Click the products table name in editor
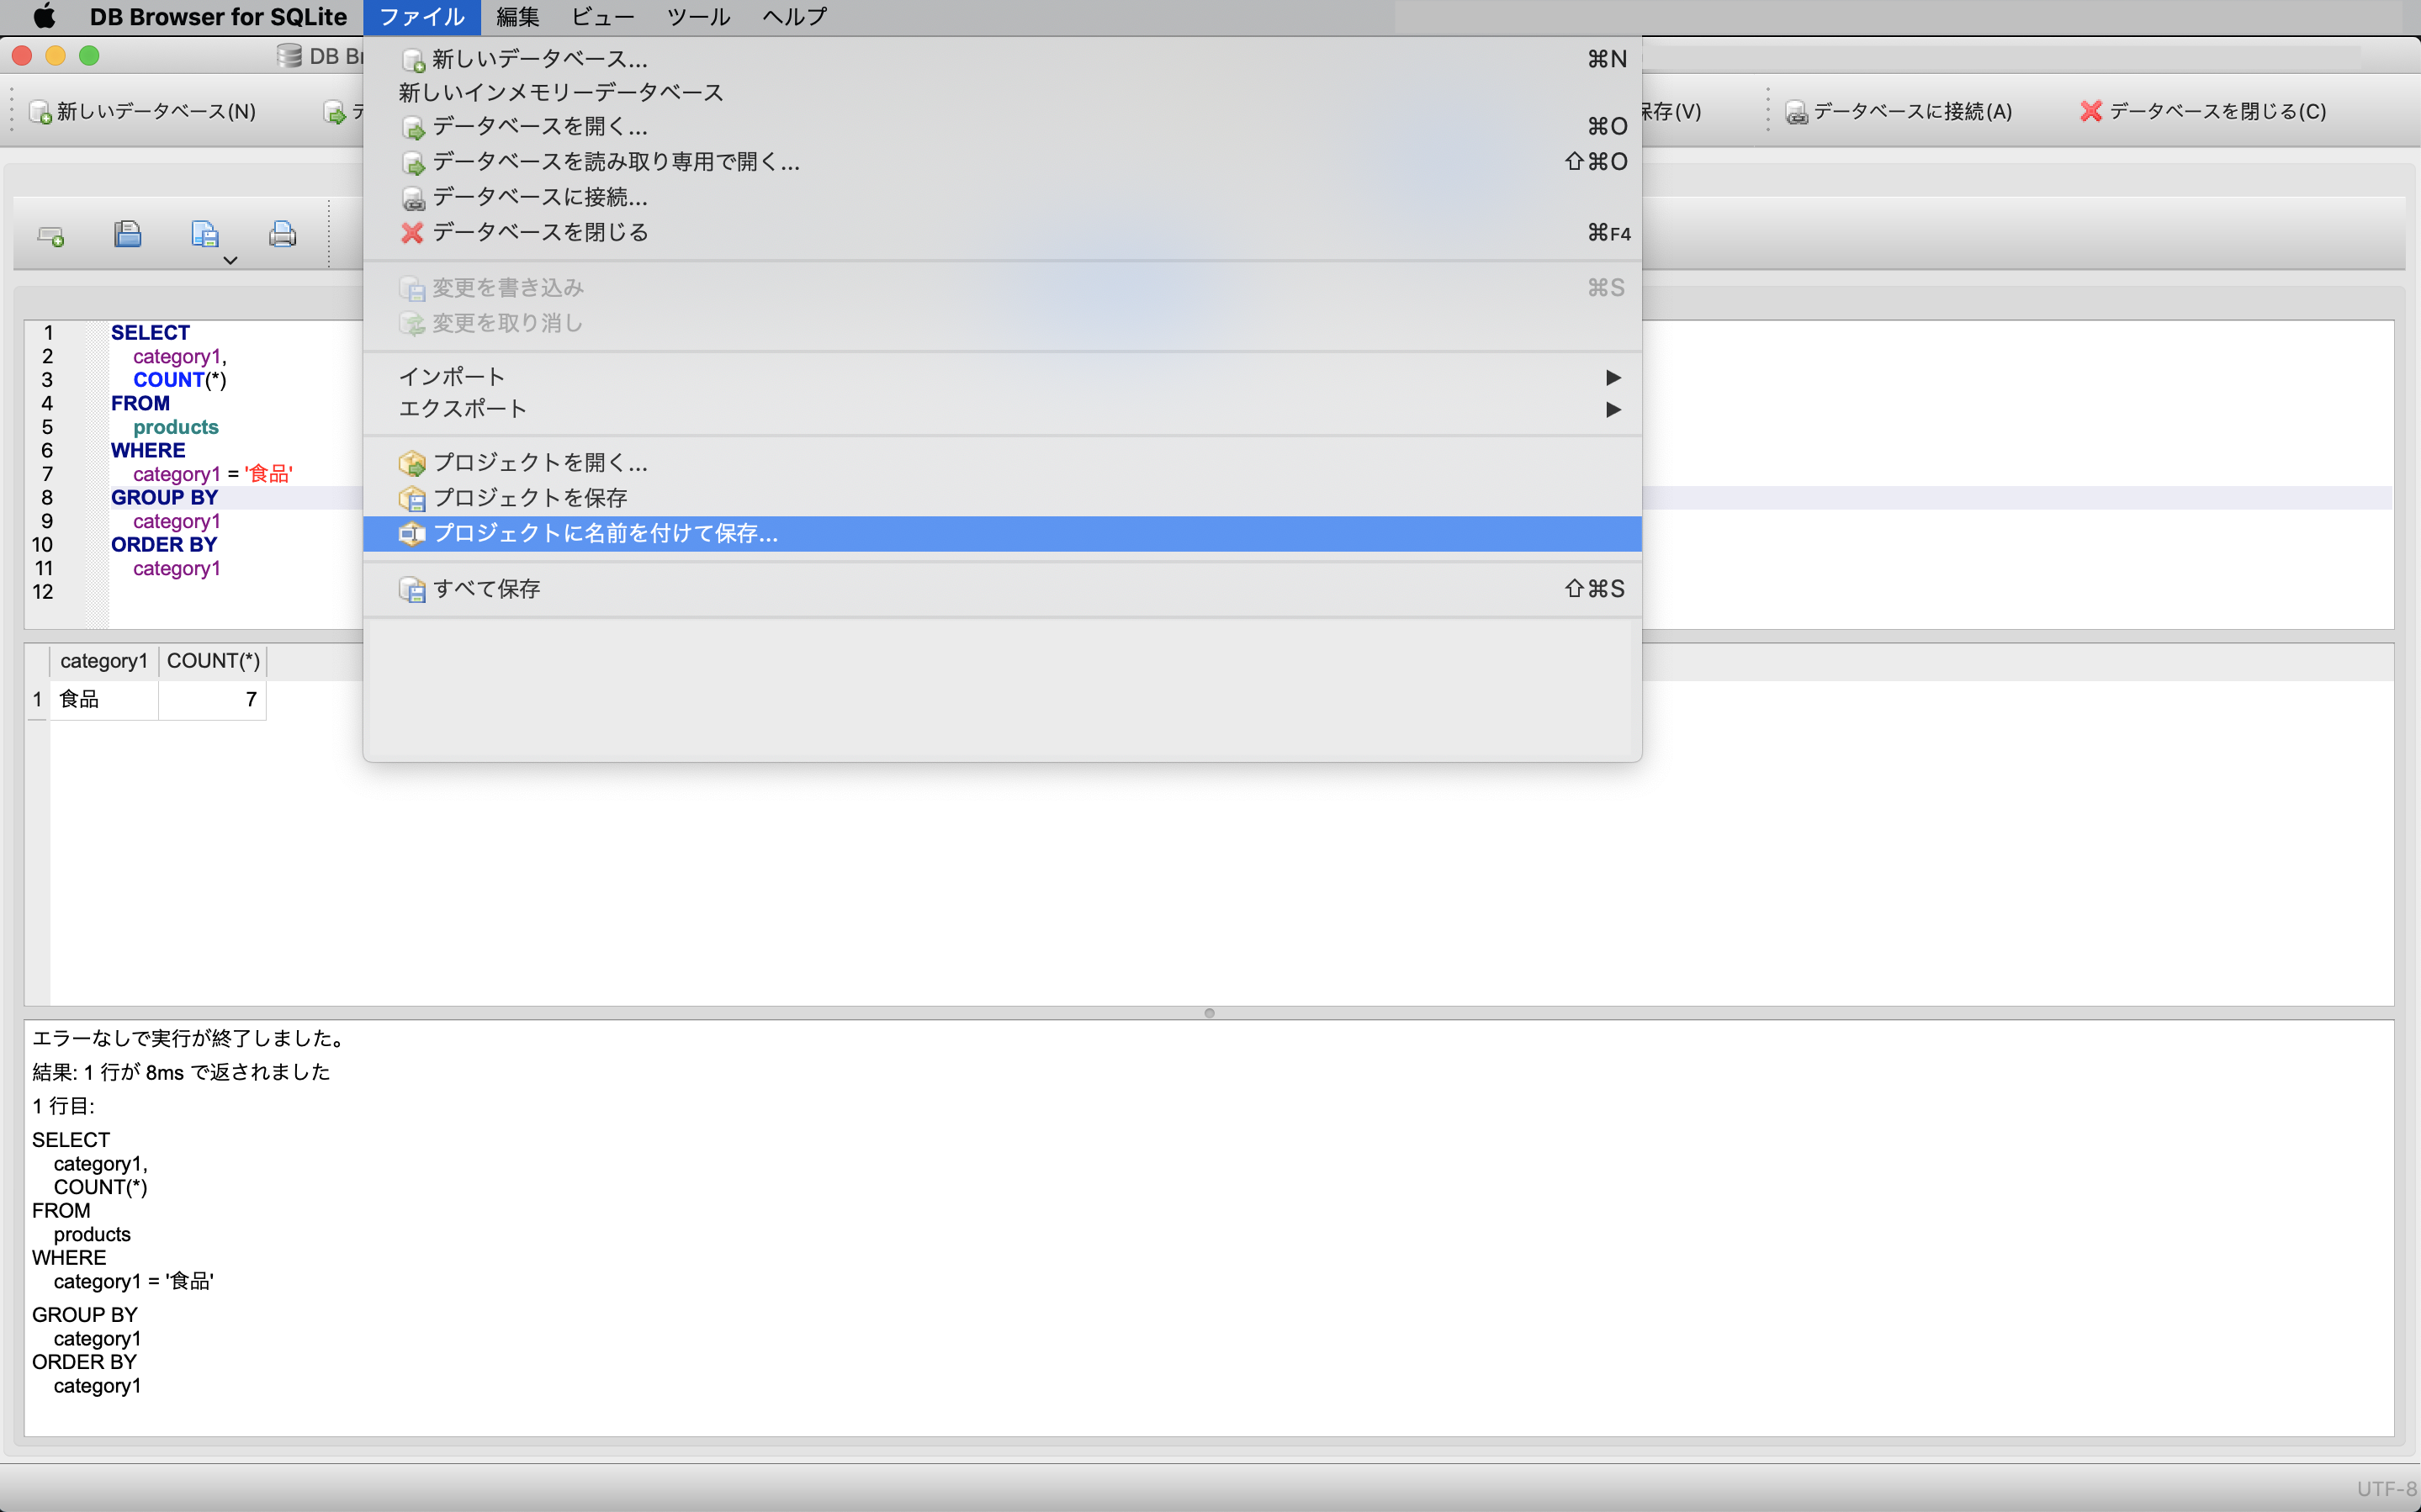 tap(176, 427)
